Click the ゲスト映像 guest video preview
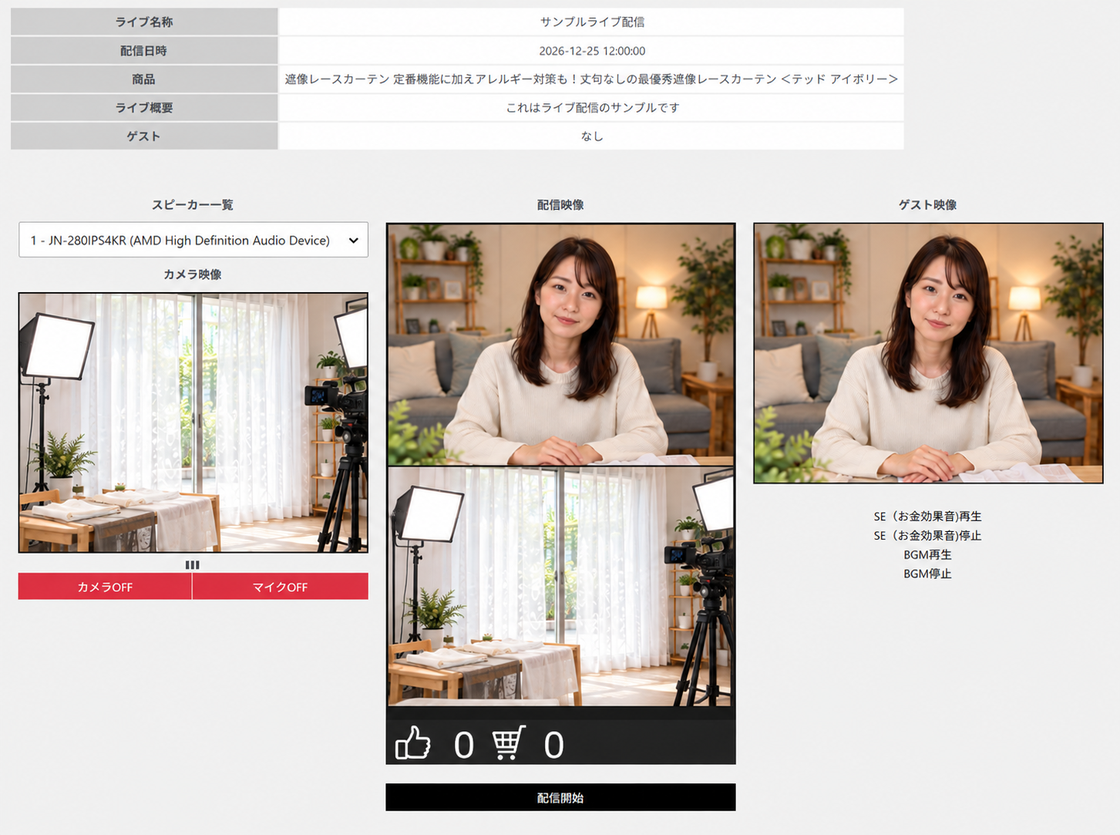 pos(928,353)
